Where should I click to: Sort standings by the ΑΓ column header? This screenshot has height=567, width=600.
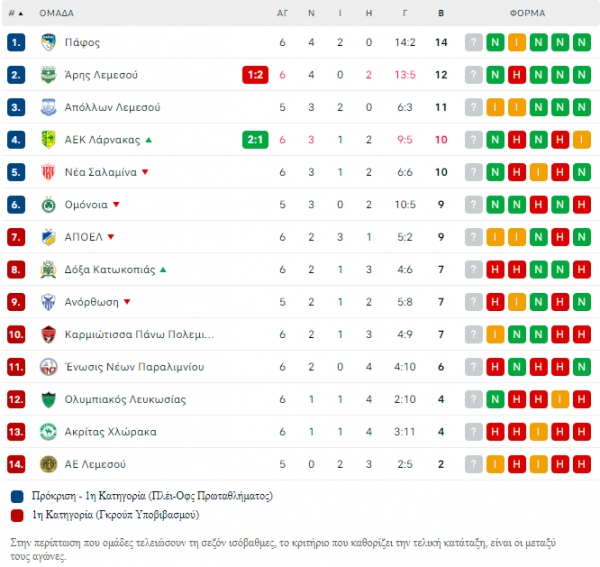(x=282, y=13)
